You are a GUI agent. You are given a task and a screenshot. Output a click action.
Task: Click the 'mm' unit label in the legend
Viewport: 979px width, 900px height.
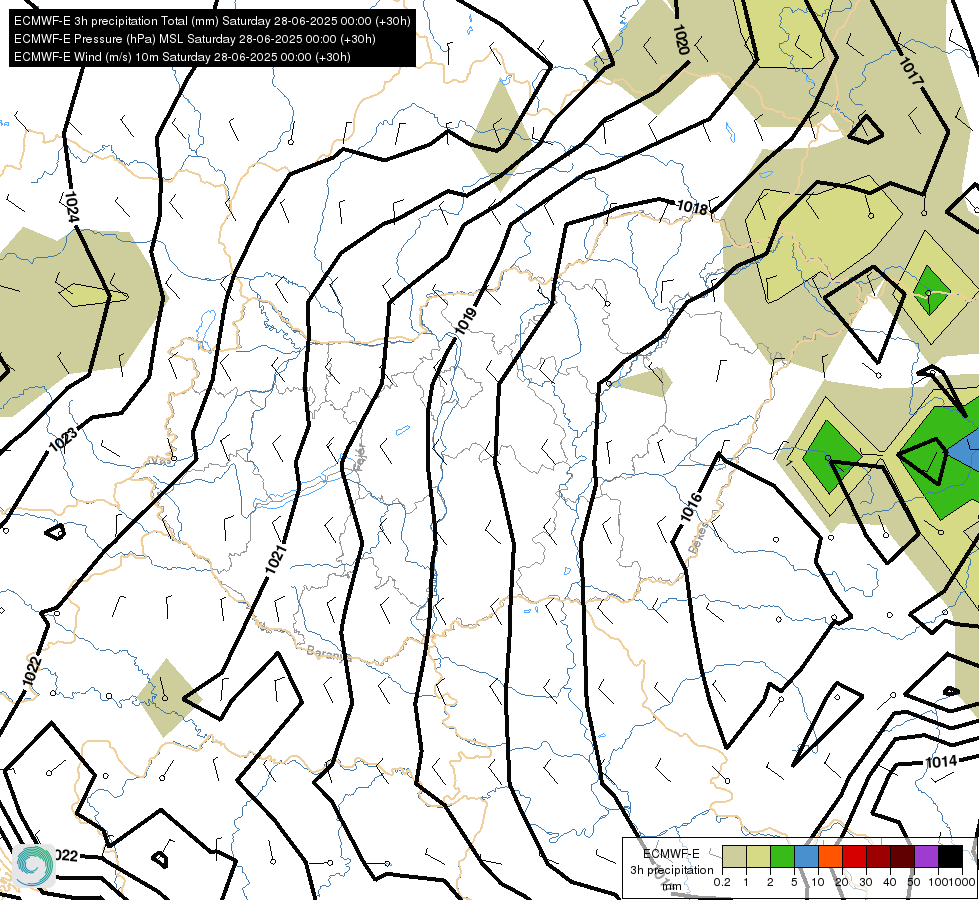[x=672, y=886]
